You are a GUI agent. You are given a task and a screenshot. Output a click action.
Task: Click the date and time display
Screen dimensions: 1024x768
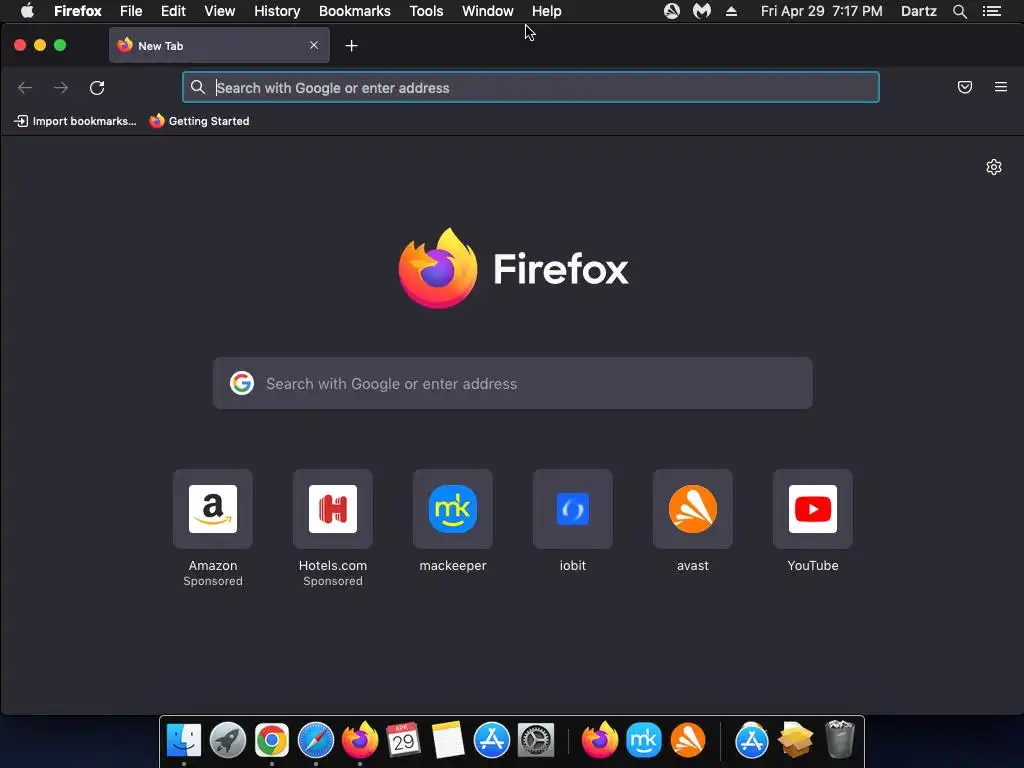[x=821, y=11]
